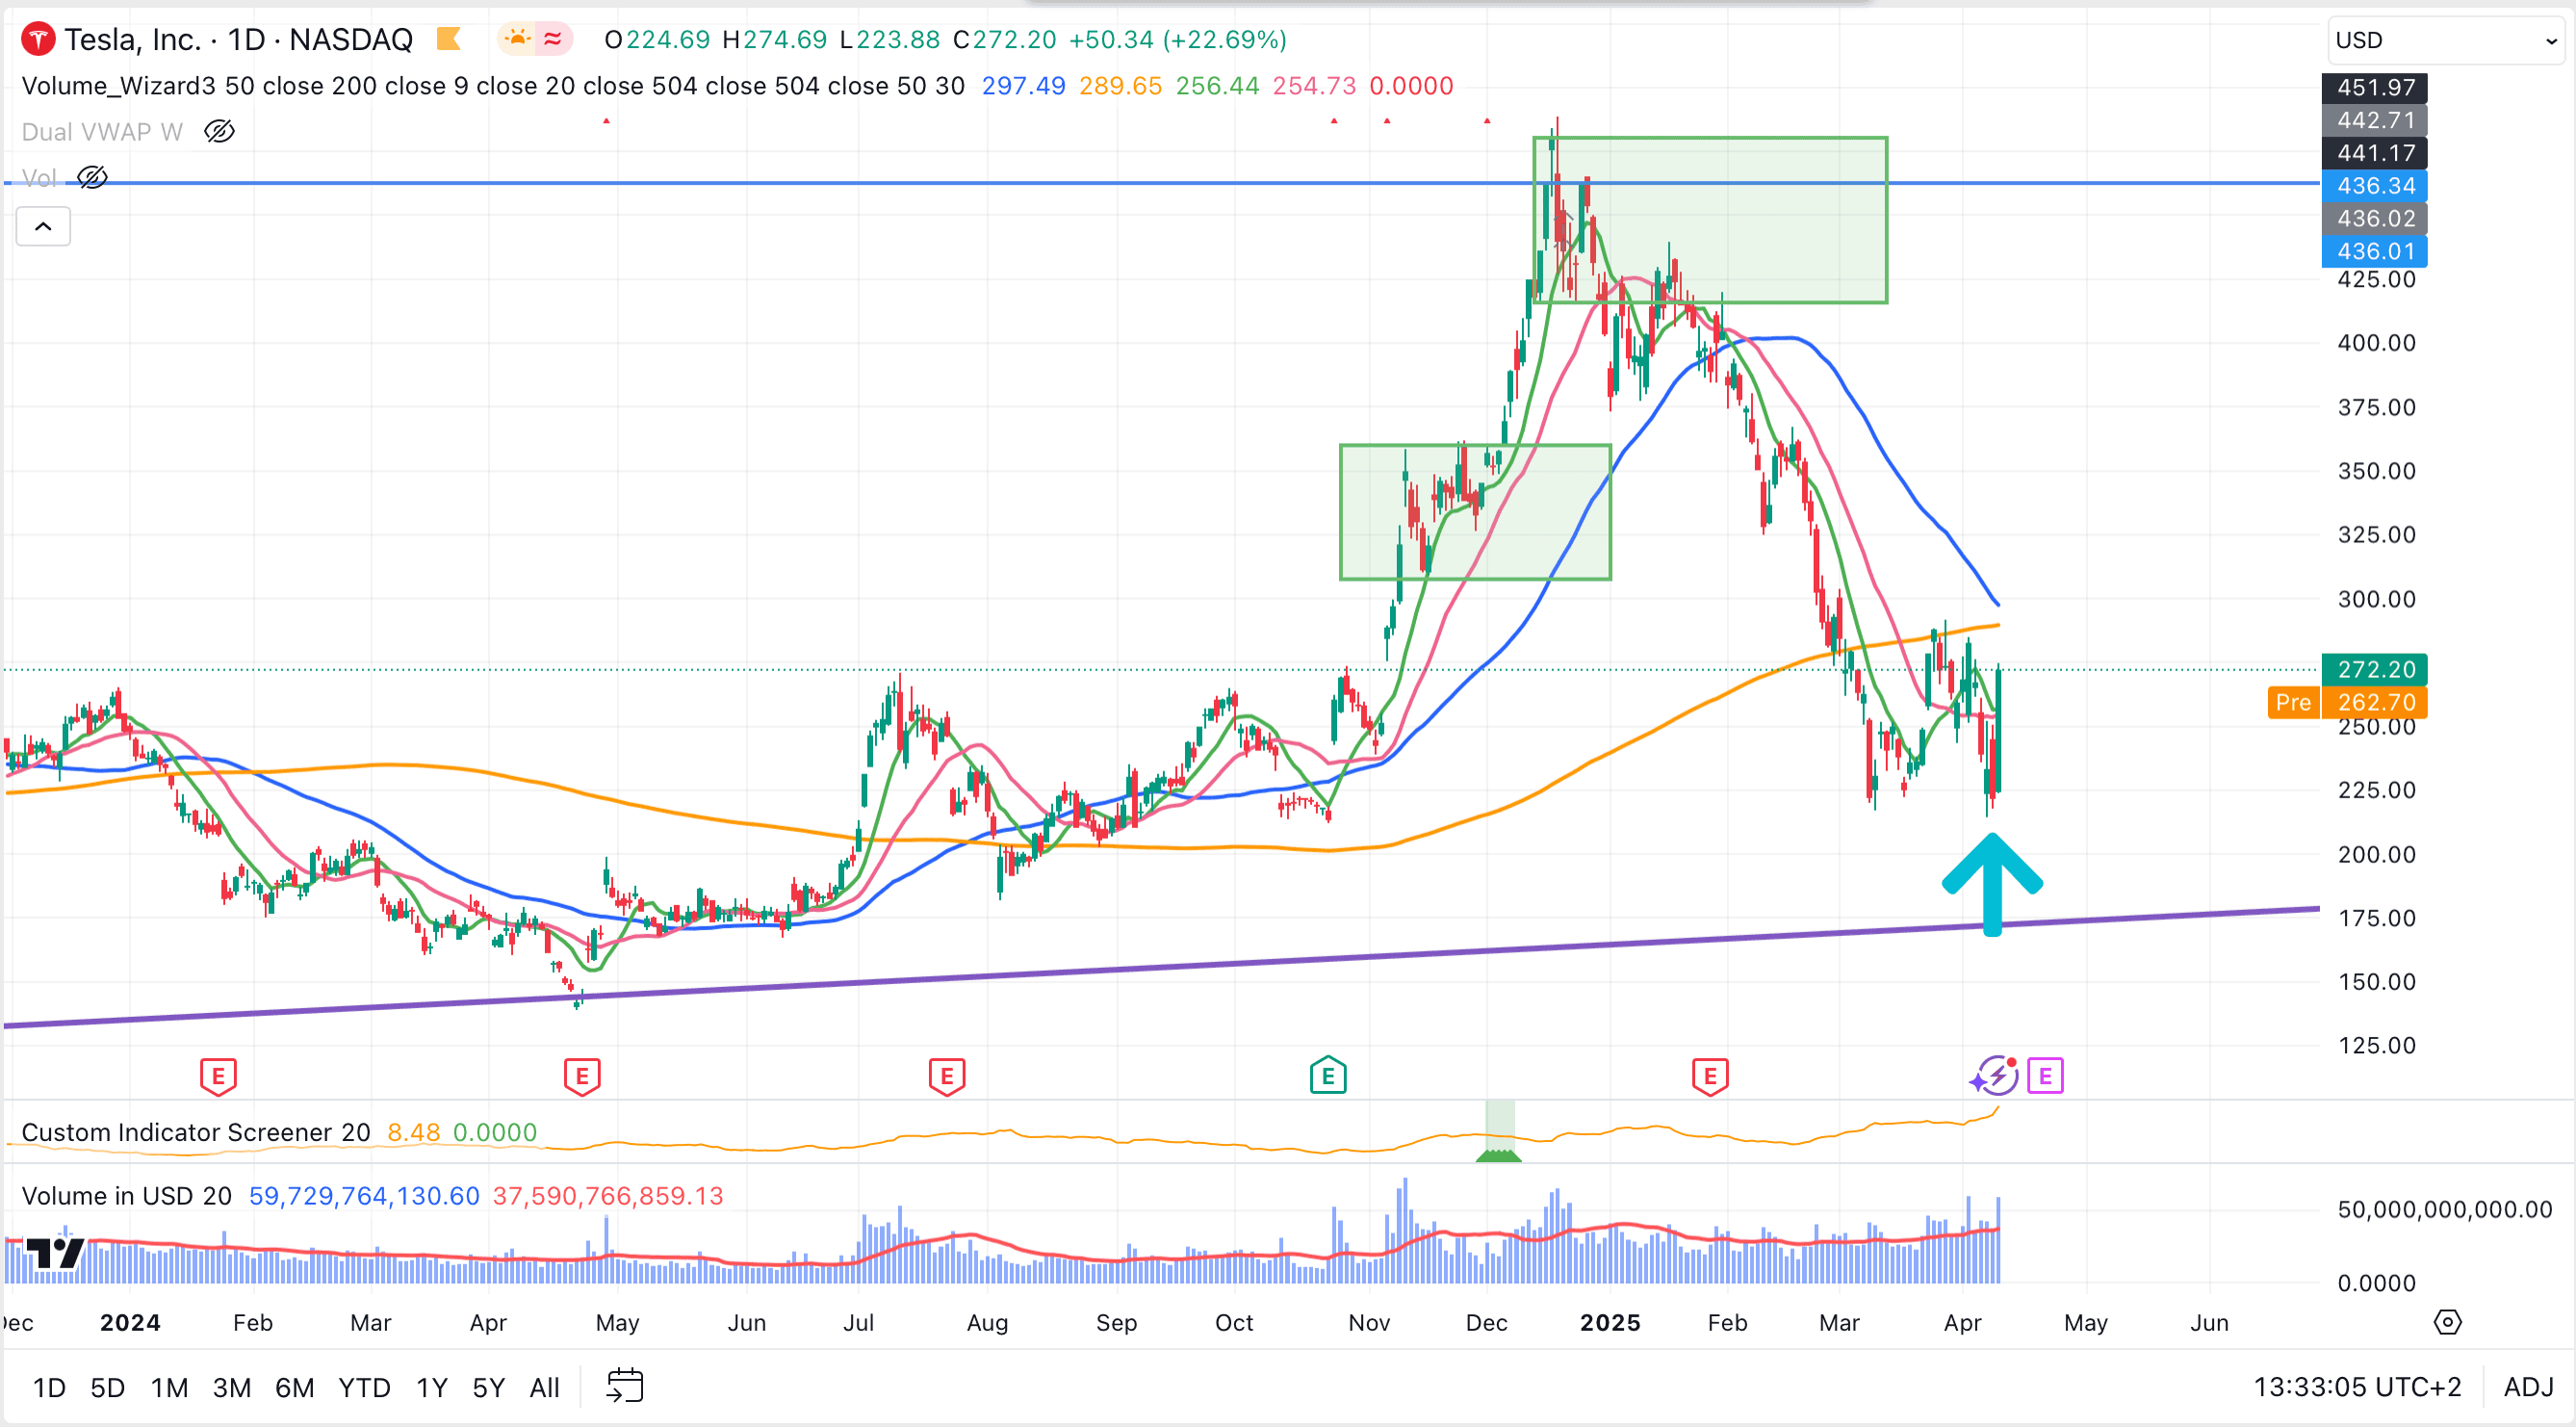The height and width of the screenshot is (1427, 2576).
Task: Select the 3M time range
Action: (231, 1388)
